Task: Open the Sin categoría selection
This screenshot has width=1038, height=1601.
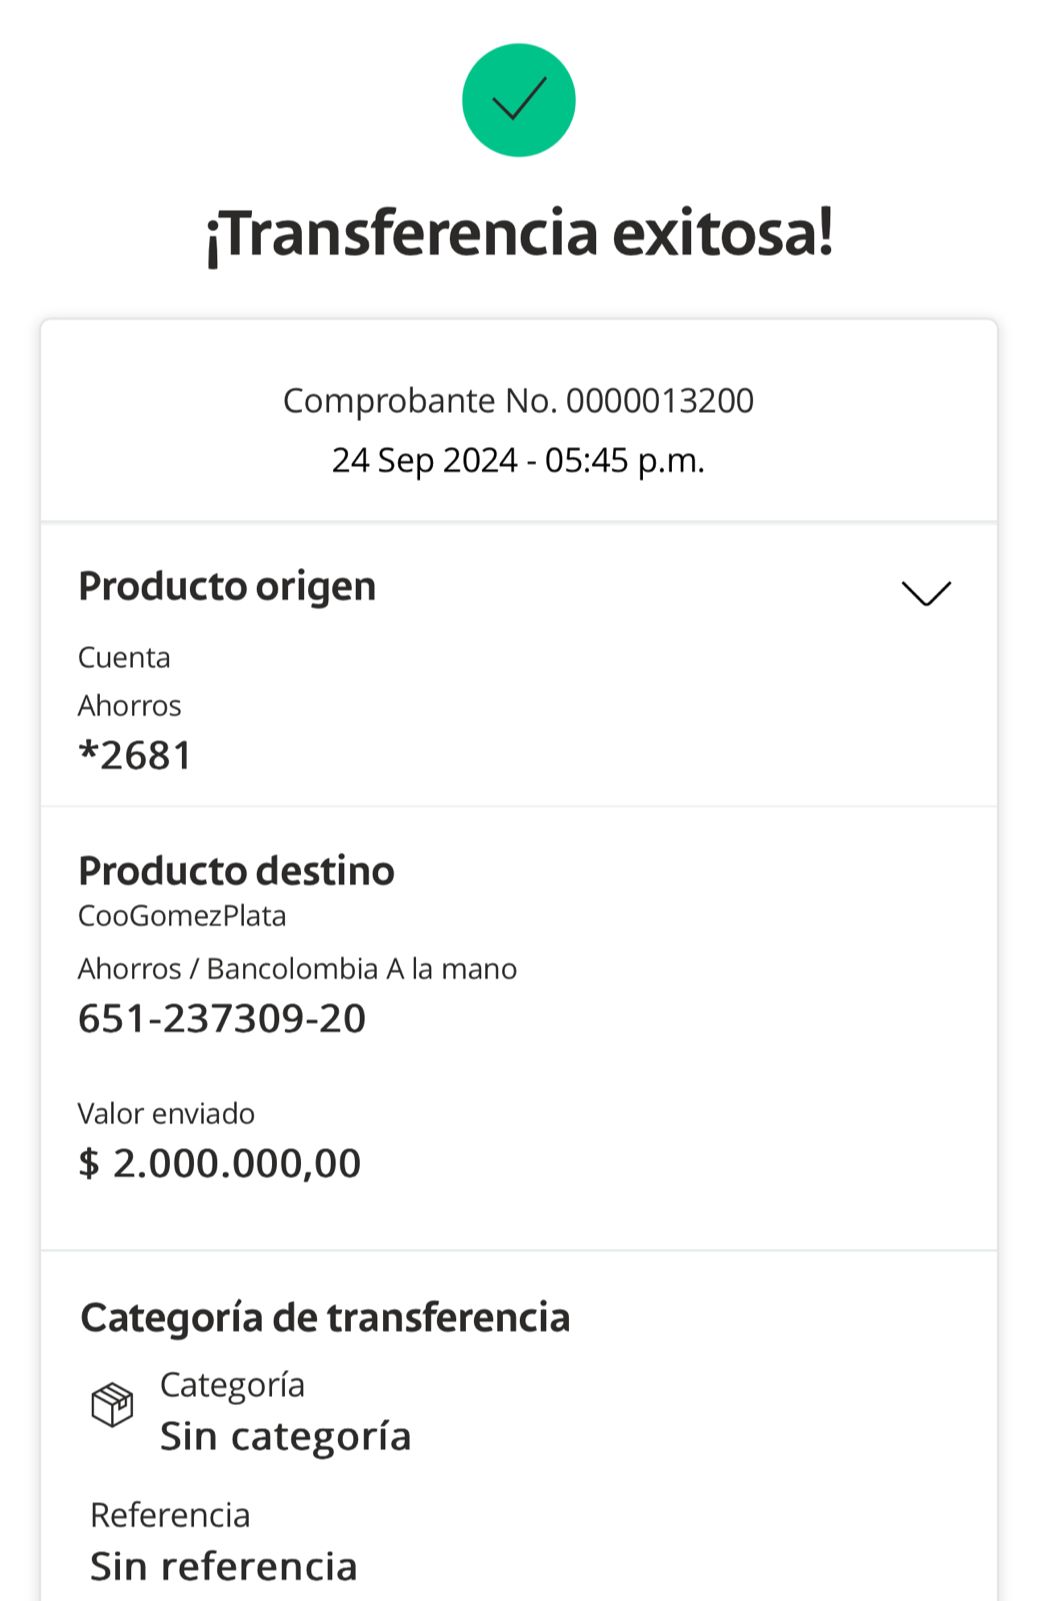Action: pyautogui.click(x=285, y=1436)
